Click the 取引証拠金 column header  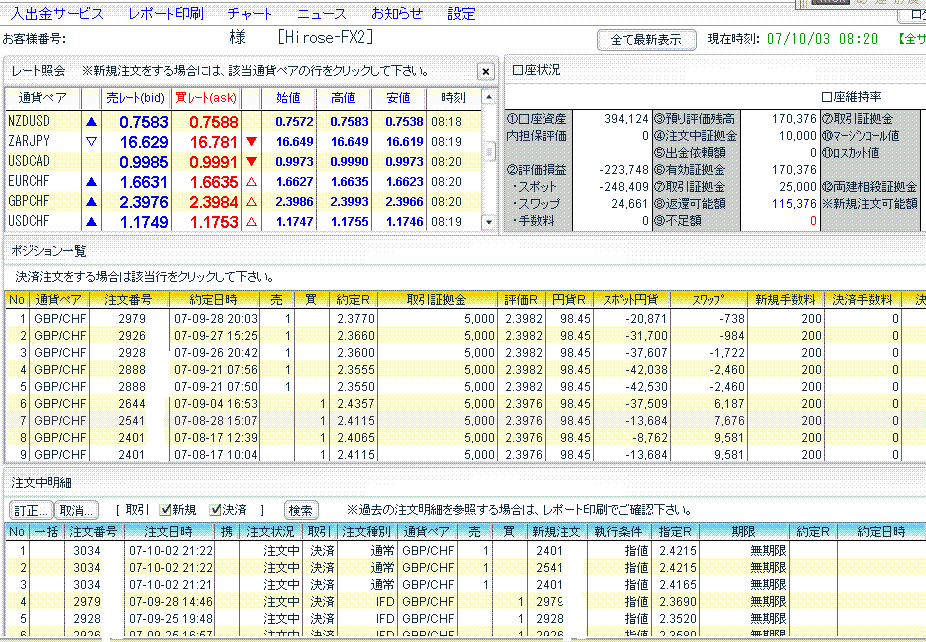(436, 300)
